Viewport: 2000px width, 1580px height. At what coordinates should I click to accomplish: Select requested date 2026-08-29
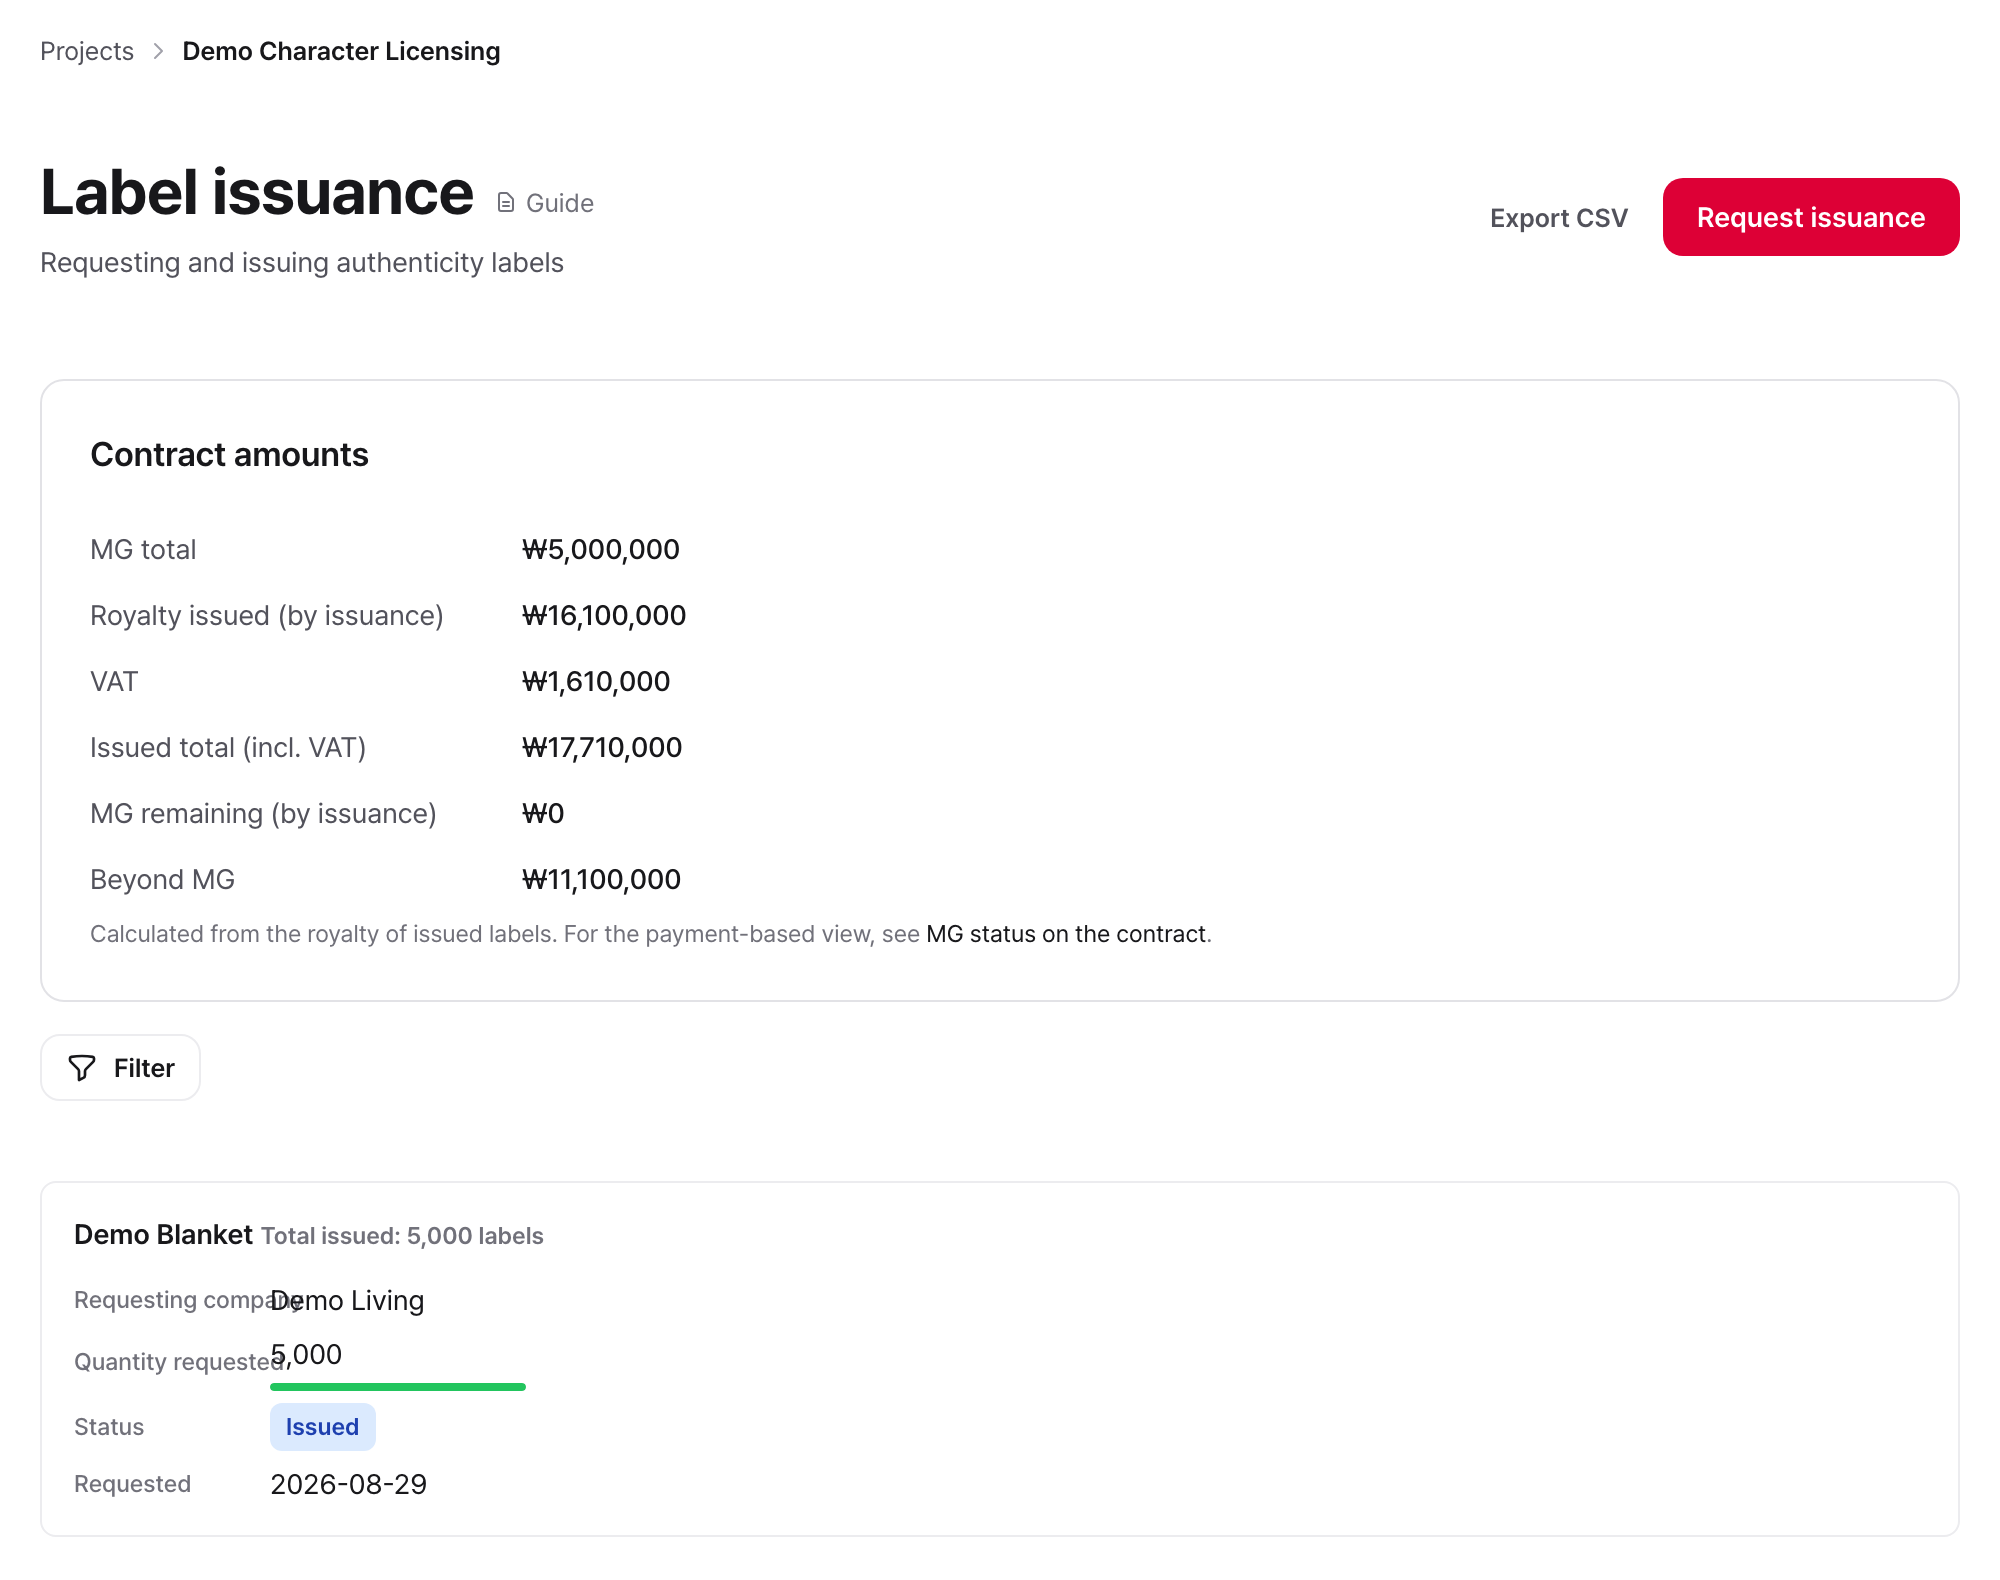coord(348,1484)
